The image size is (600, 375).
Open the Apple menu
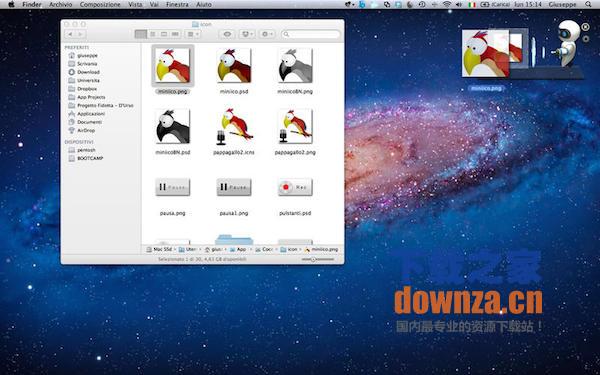pyautogui.click(x=11, y=5)
